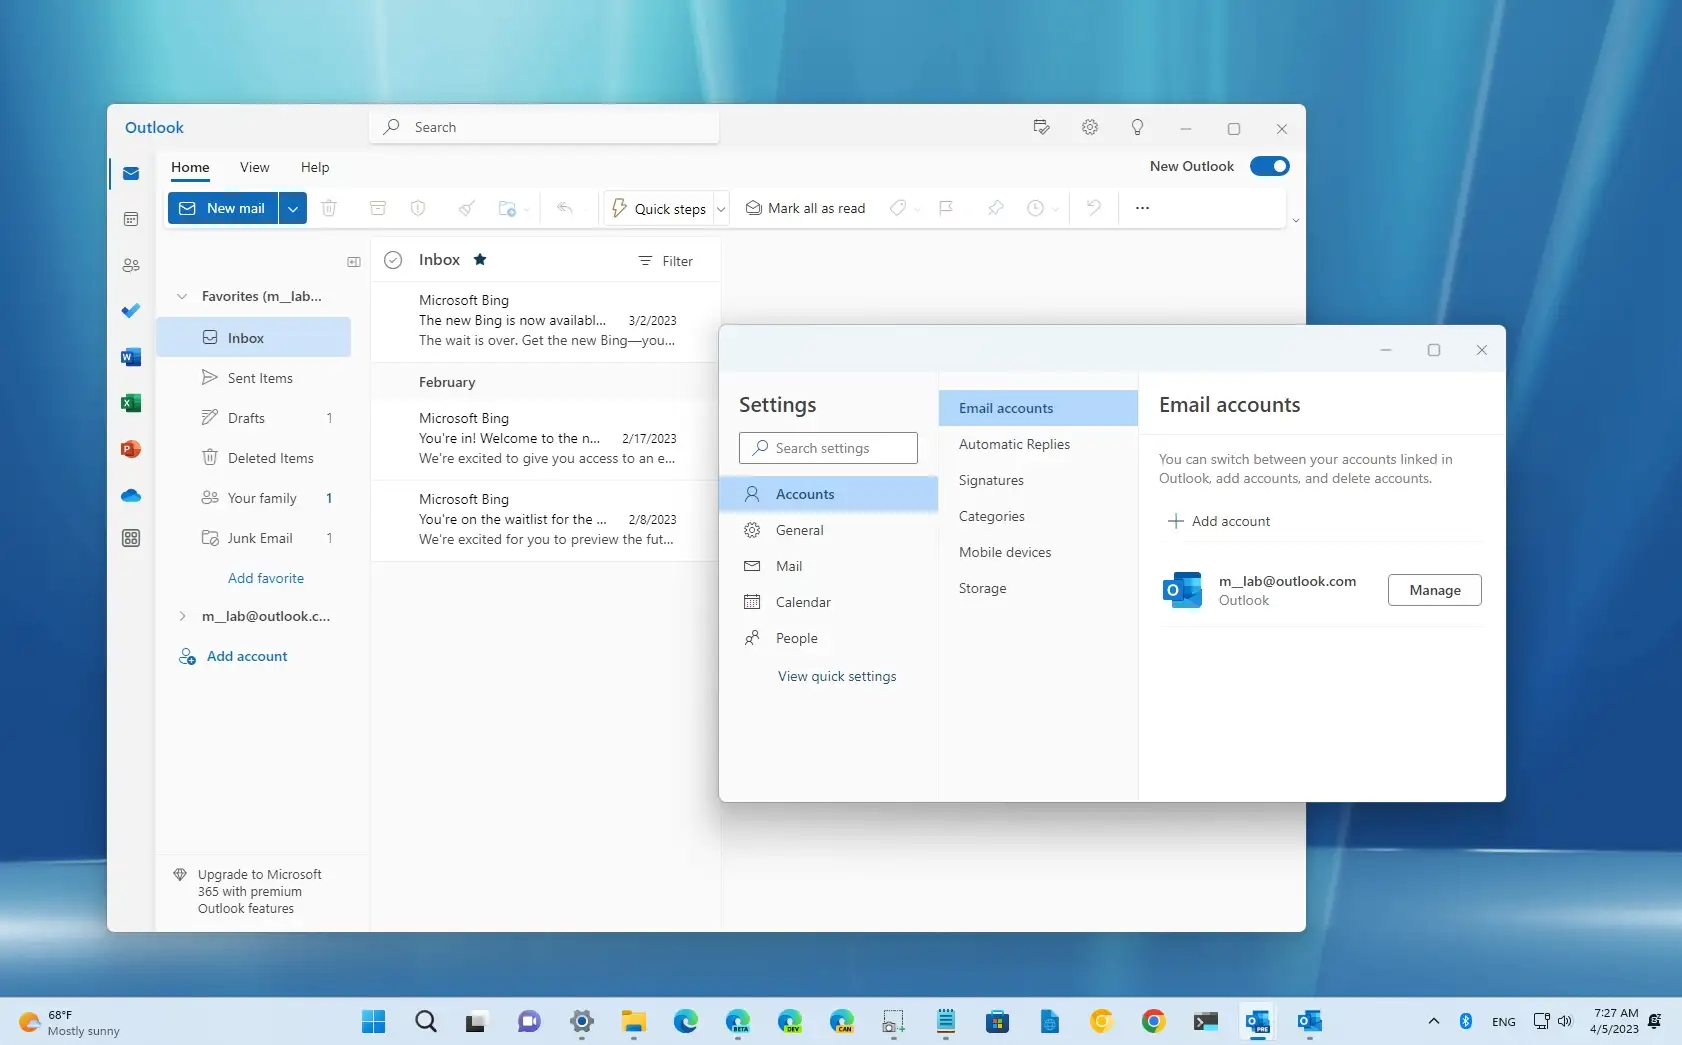The image size is (1682, 1045).
Task: Open File Explorer from the taskbar
Action: point(634,1021)
